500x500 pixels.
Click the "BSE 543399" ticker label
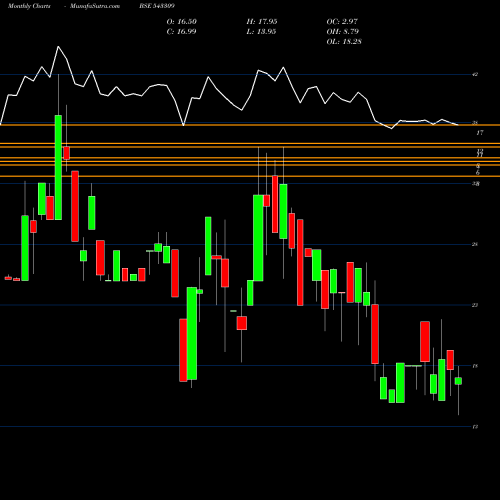click(x=157, y=6)
